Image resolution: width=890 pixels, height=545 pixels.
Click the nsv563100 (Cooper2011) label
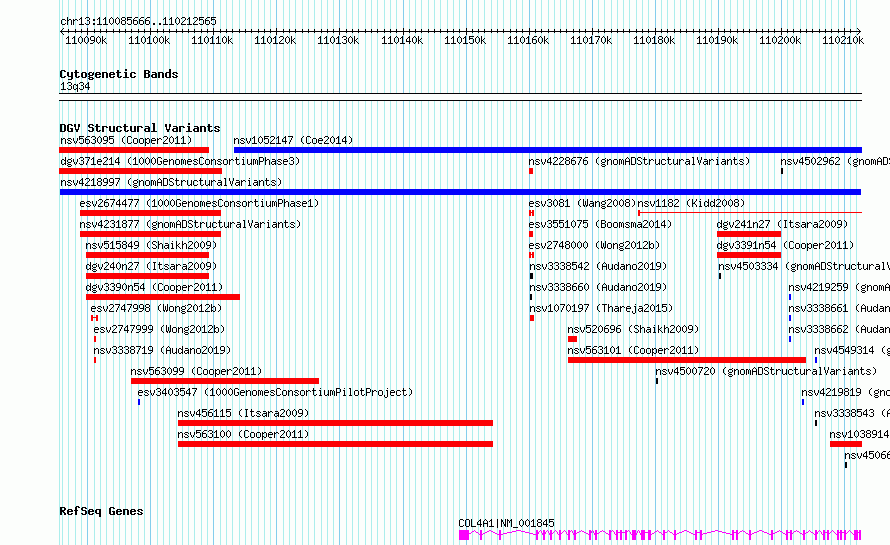pyautogui.click(x=244, y=434)
